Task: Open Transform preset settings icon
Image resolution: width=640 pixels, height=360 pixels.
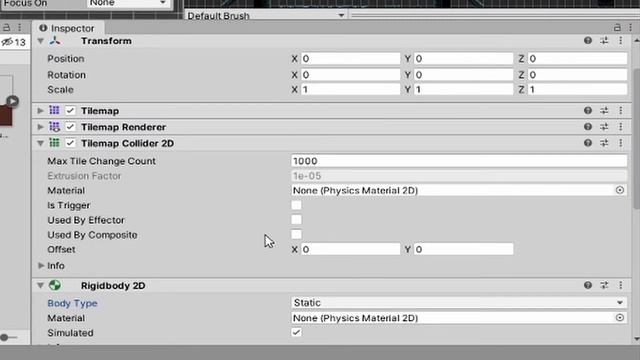Action: [604, 40]
